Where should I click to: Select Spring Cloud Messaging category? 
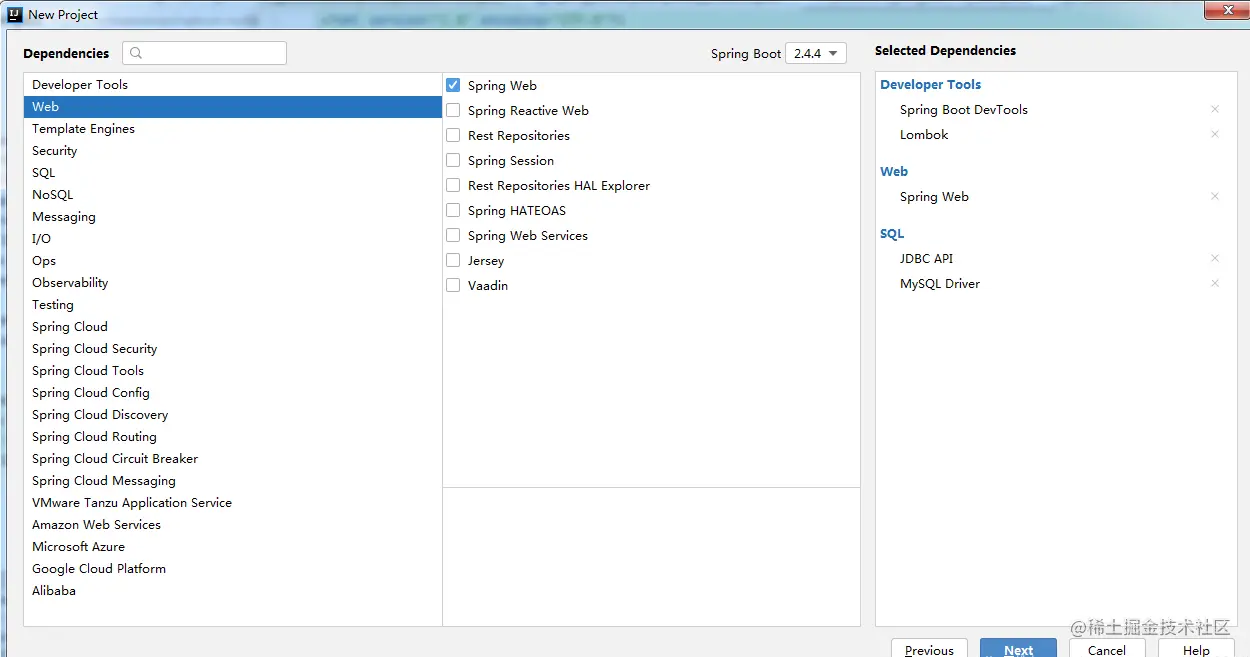point(232,481)
